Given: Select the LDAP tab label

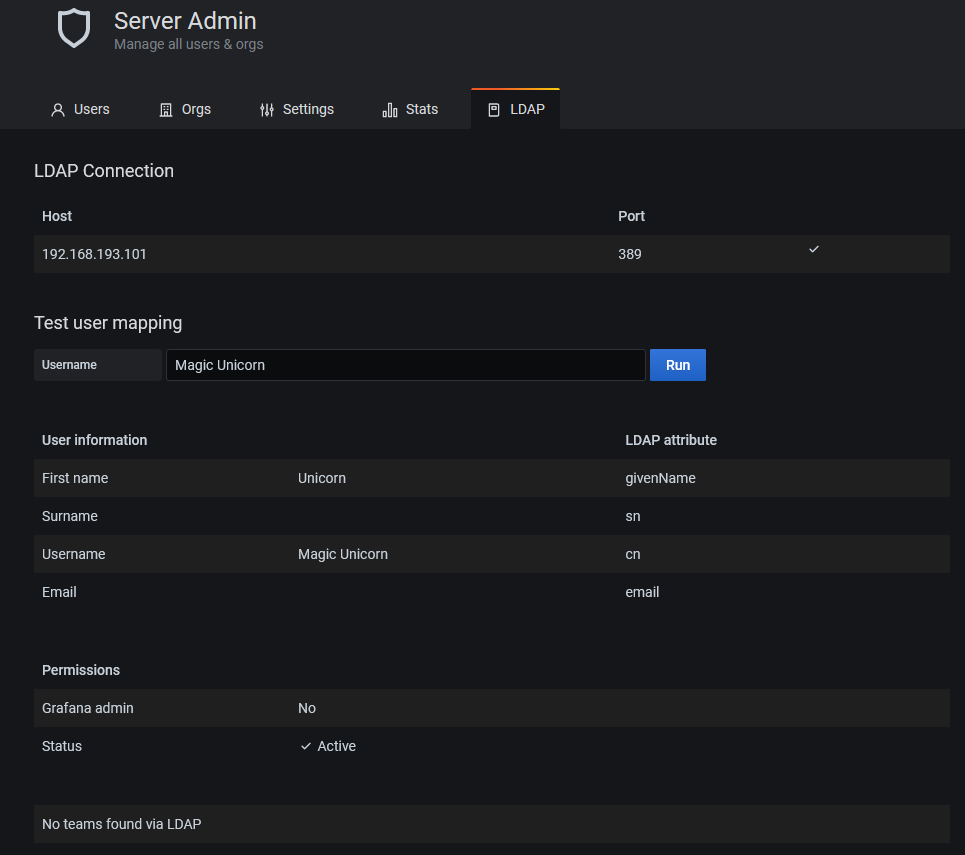Looking at the screenshot, I should [527, 110].
